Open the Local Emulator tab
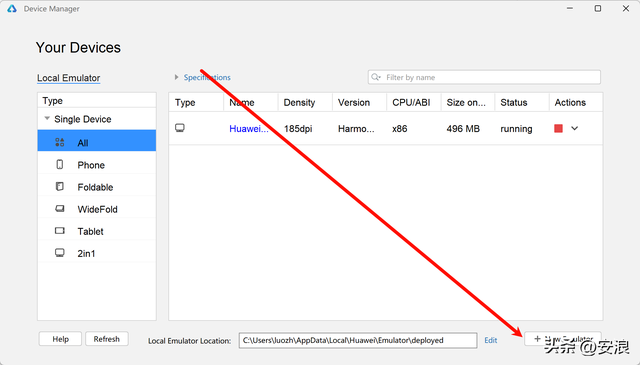This screenshot has height=365, width=640. [69, 78]
